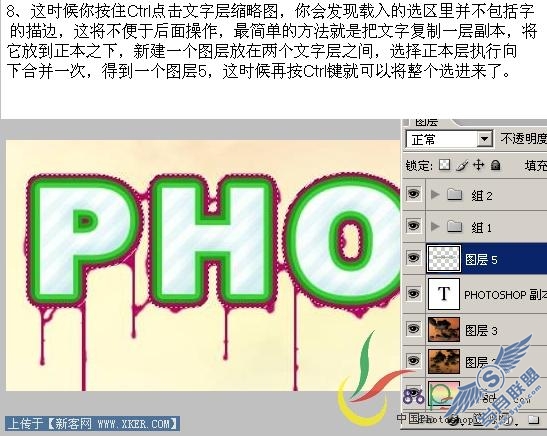Expand the 组 2 group triangle

(x=435, y=194)
